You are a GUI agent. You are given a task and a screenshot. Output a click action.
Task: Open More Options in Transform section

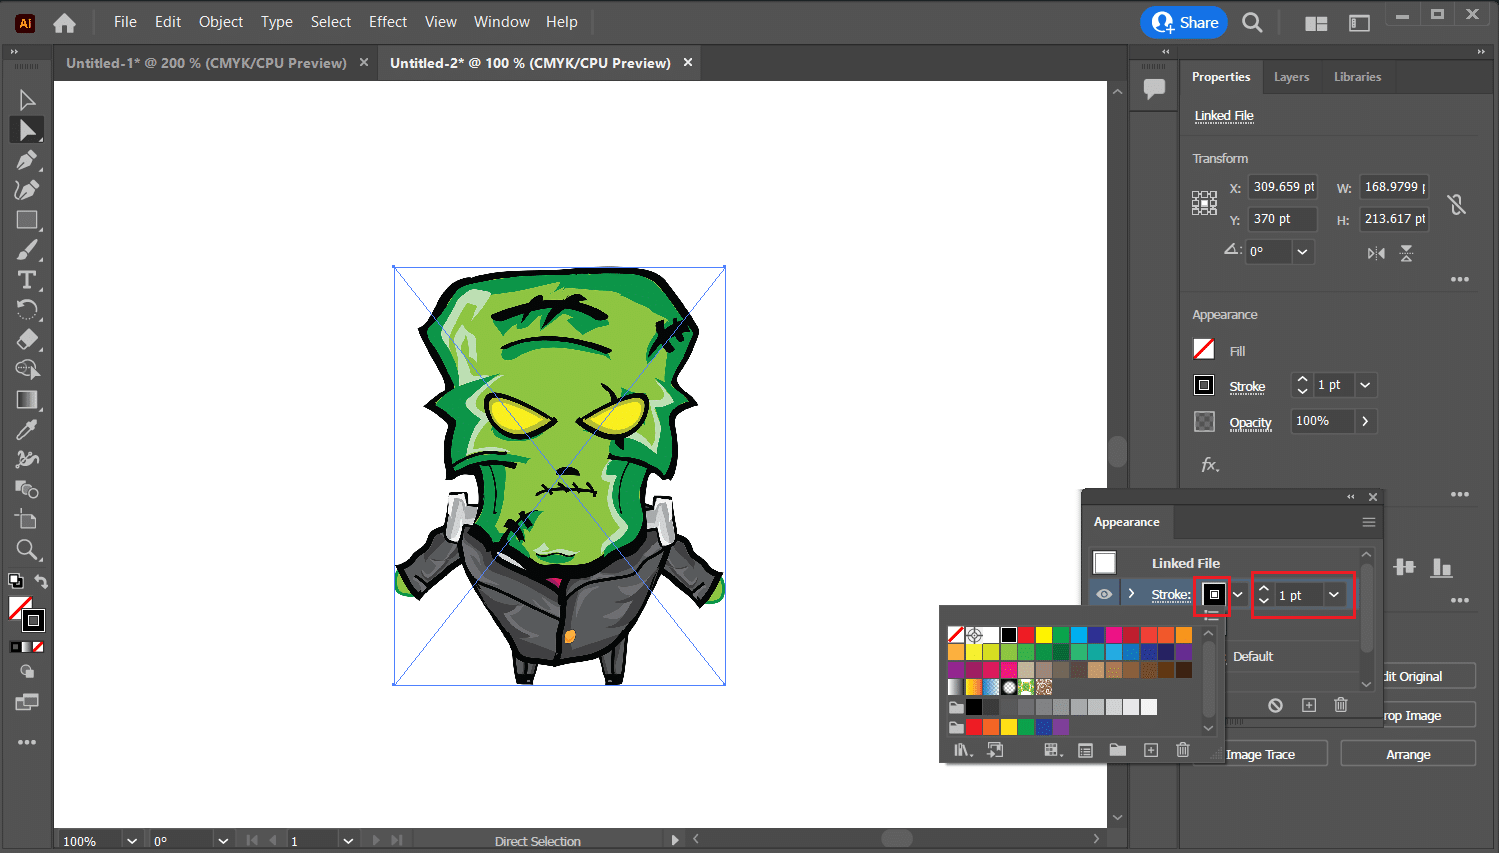coord(1460,280)
